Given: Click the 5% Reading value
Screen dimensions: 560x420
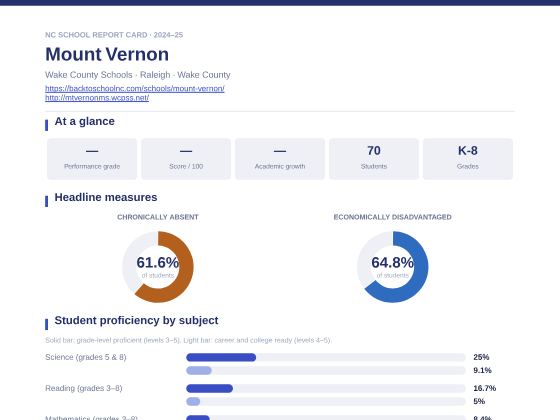Looking at the screenshot, I should point(479,401).
